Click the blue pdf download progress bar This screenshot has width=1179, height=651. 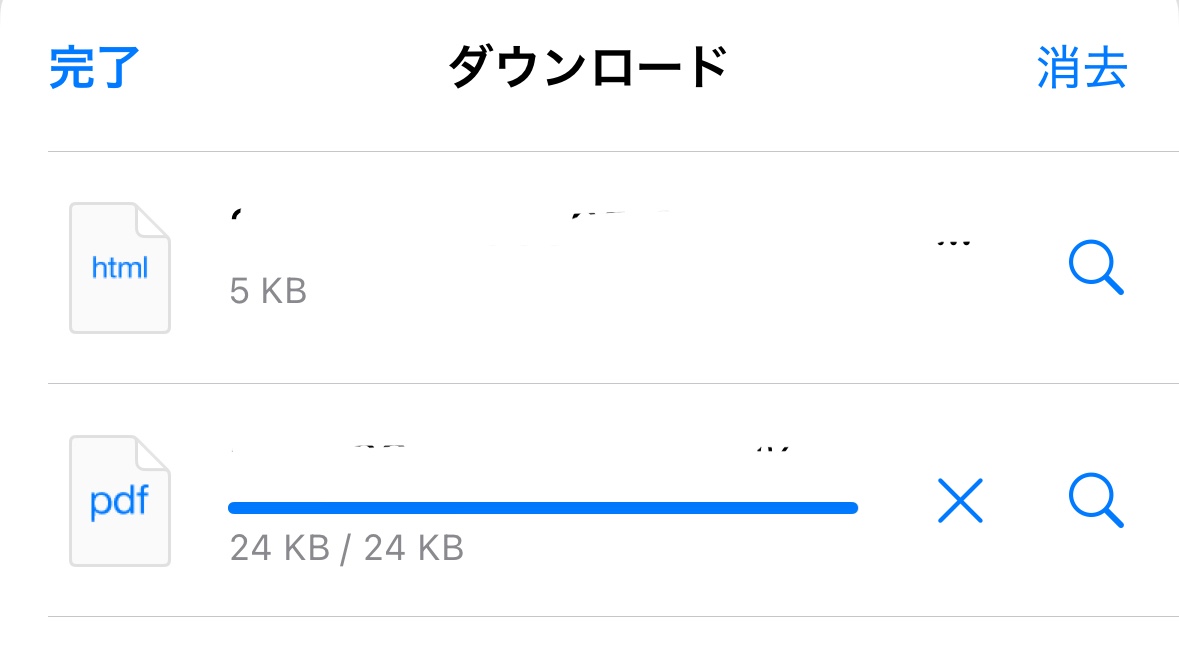point(543,508)
